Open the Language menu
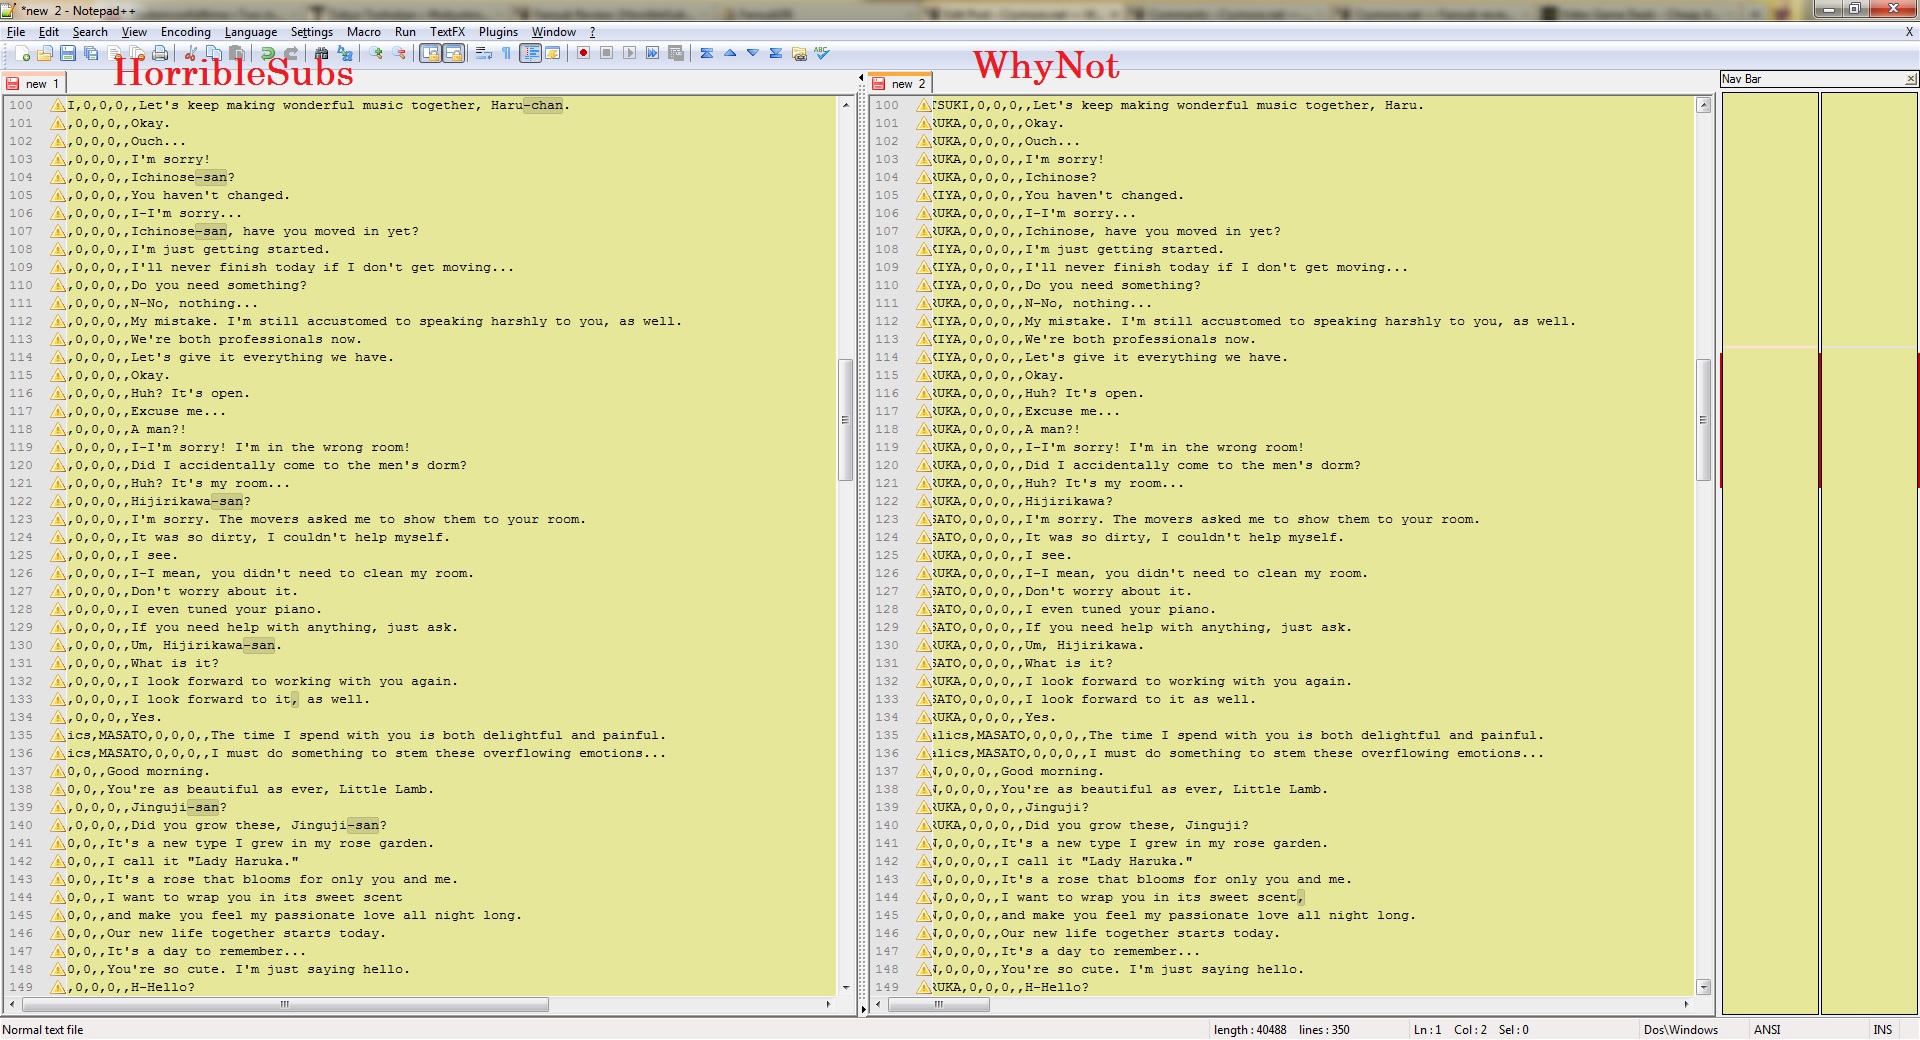This screenshot has width=1920, height=1040. (x=251, y=32)
